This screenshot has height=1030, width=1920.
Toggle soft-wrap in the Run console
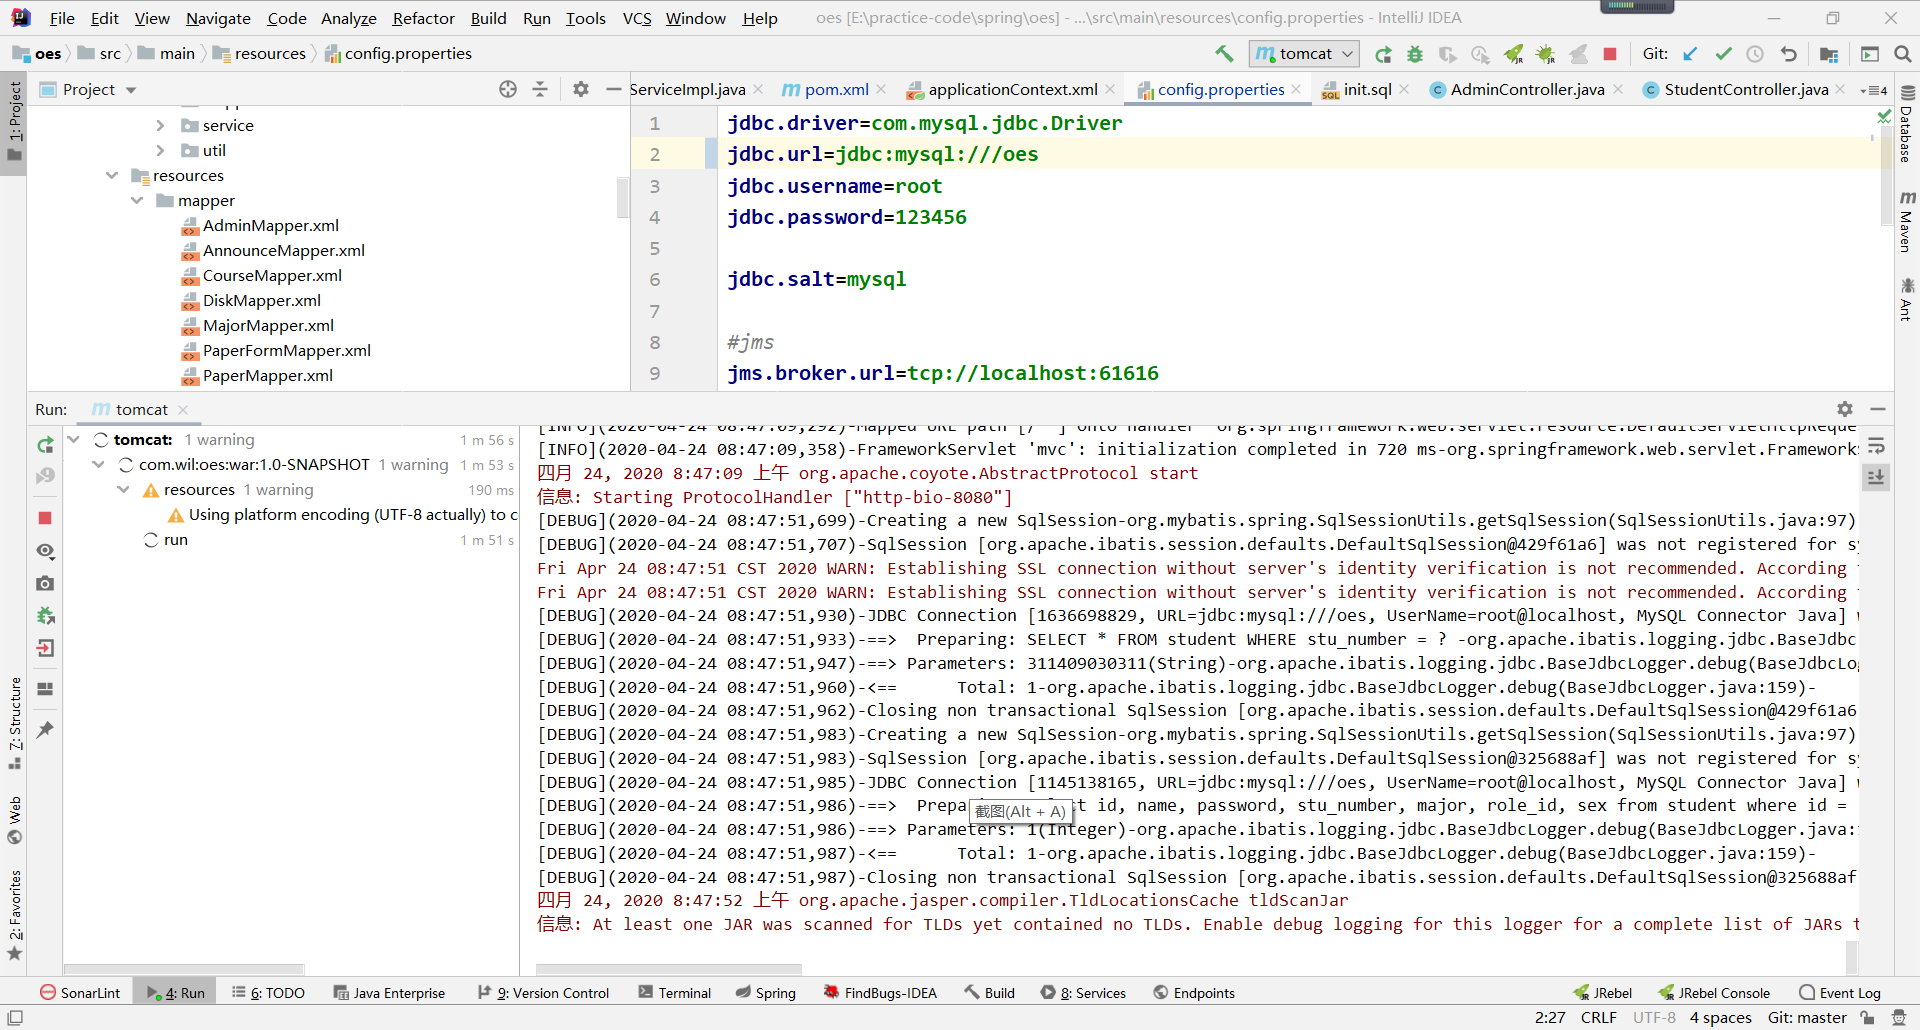click(1876, 446)
